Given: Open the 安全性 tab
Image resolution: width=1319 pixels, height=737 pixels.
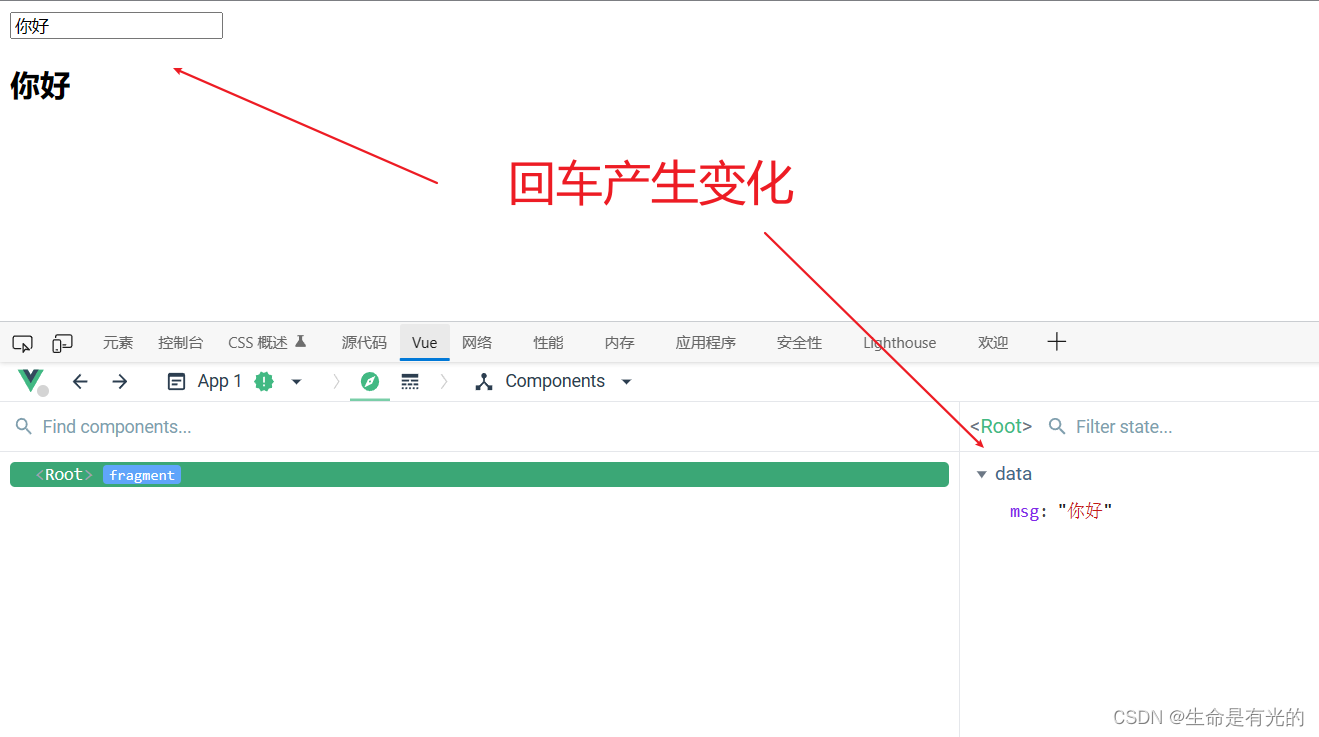Looking at the screenshot, I should [800, 343].
